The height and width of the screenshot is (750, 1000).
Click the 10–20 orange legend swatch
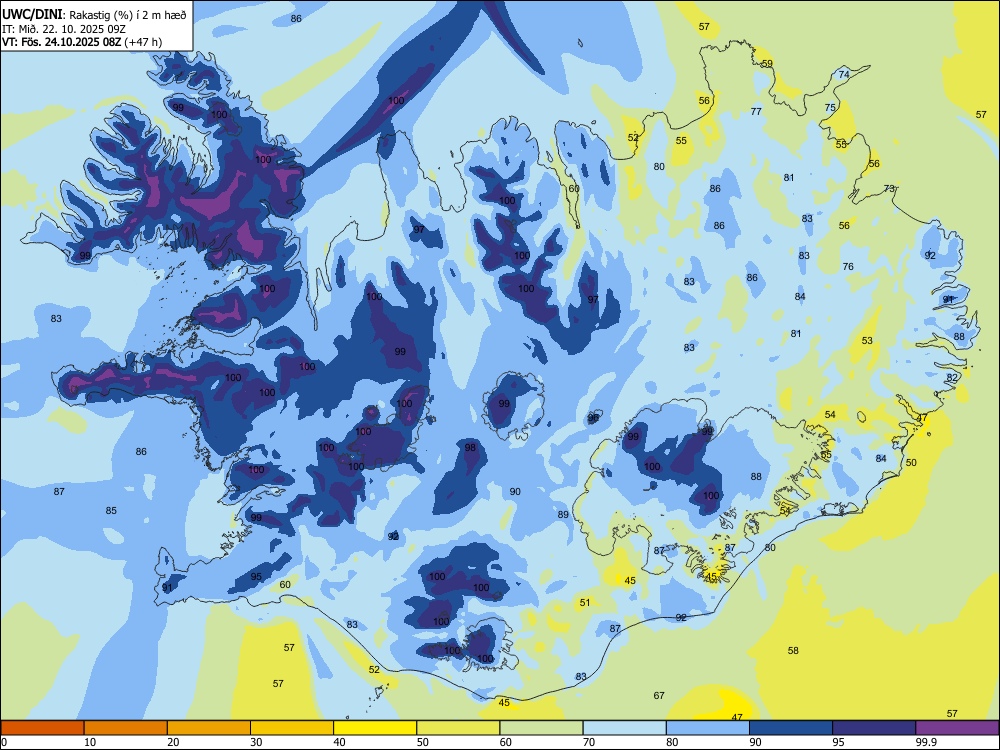(x=126, y=728)
